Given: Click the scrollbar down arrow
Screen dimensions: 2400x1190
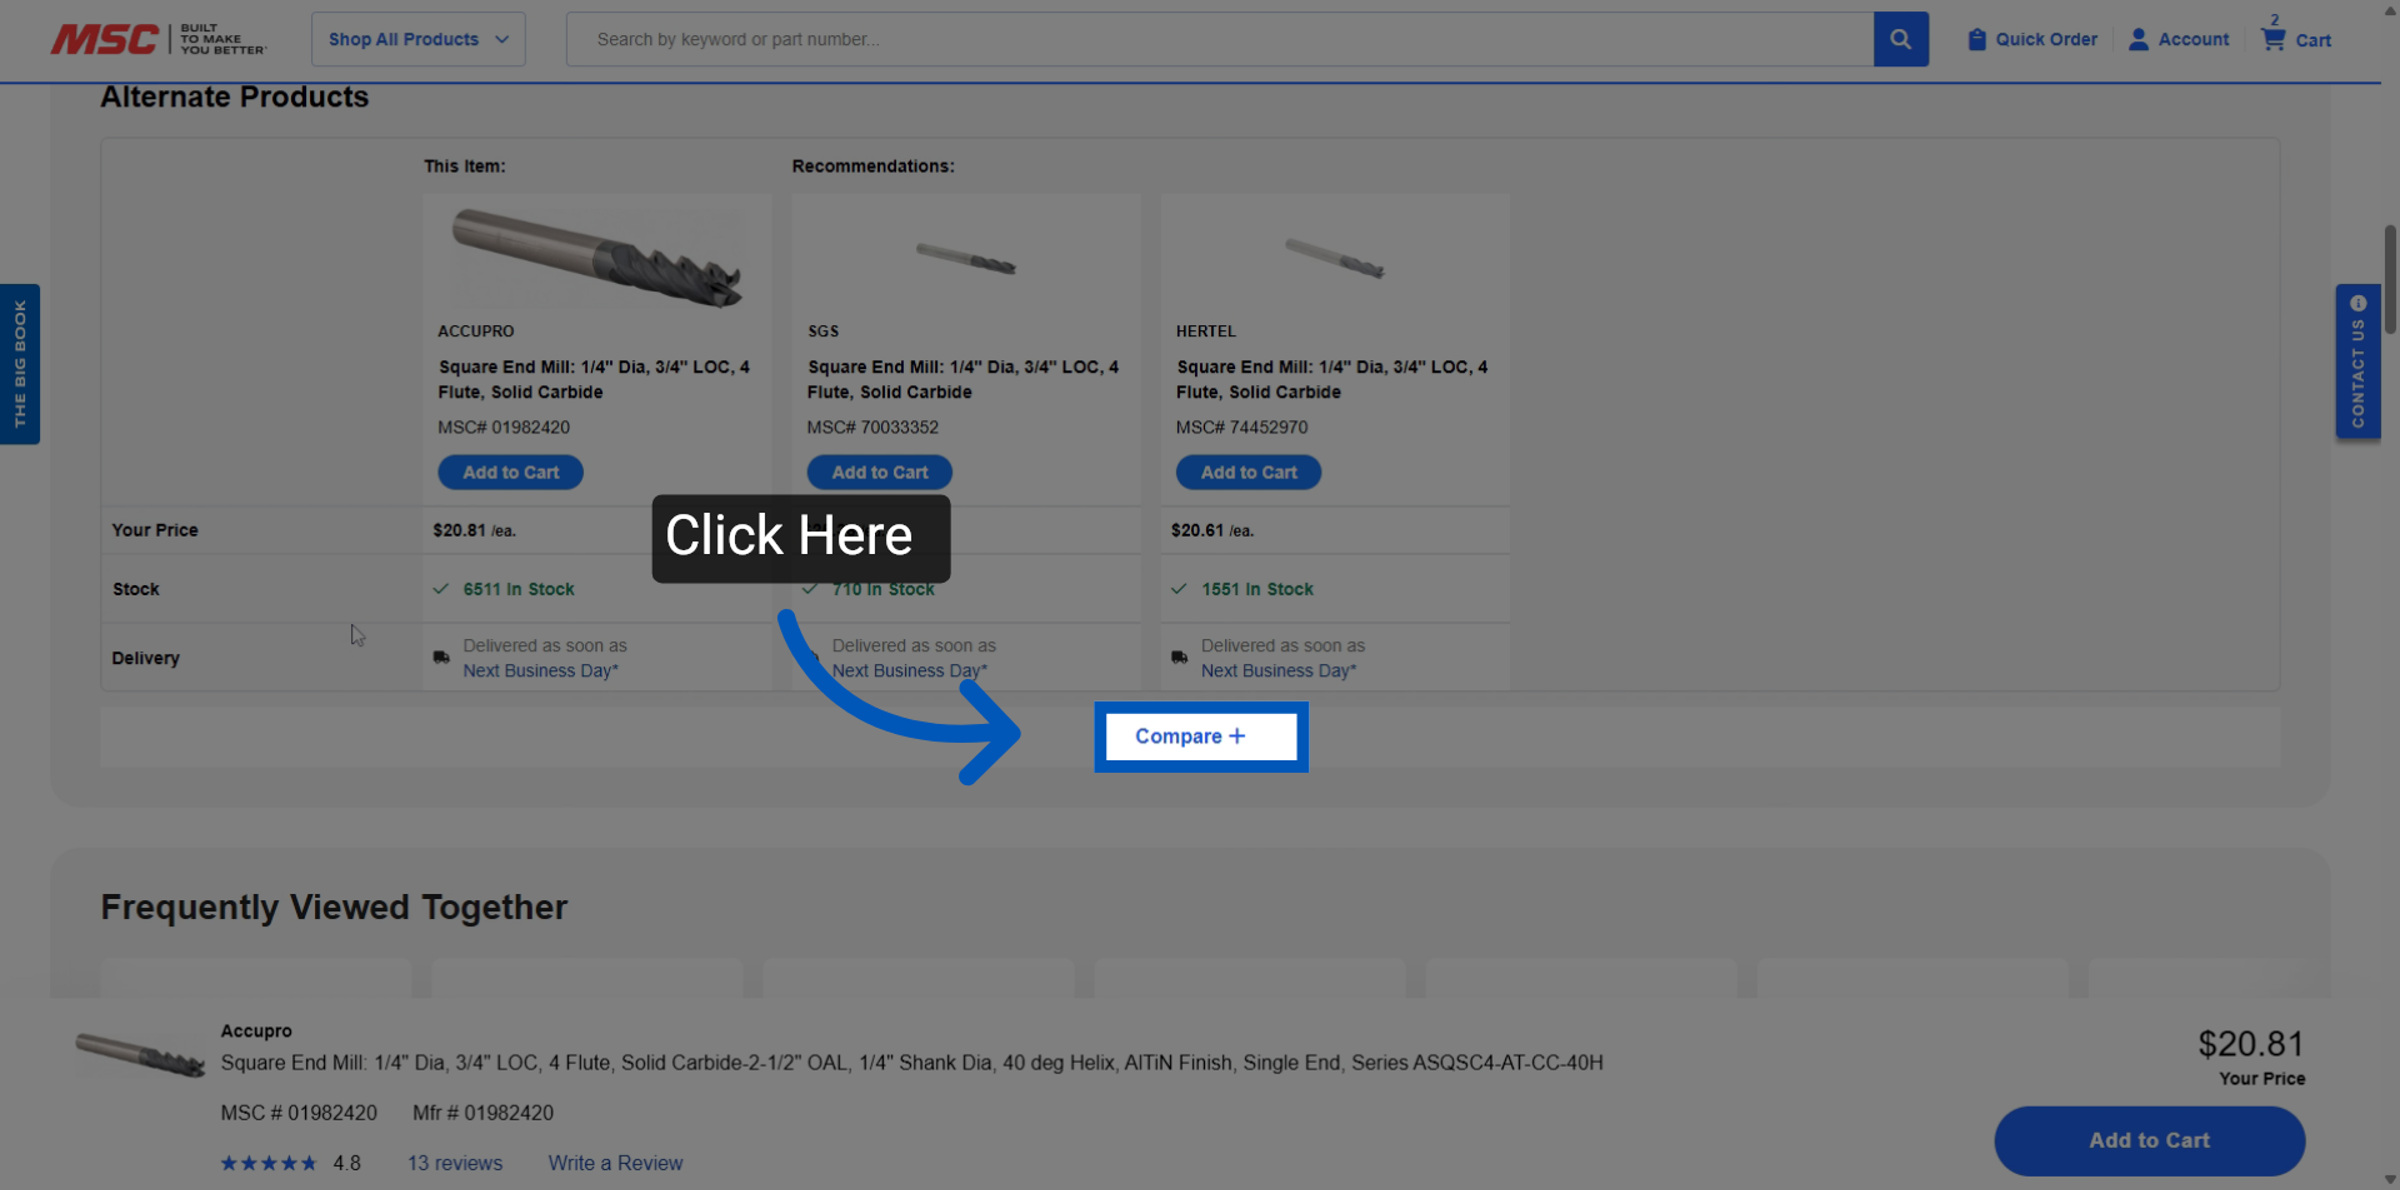Looking at the screenshot, I should coord(2390,1180).
